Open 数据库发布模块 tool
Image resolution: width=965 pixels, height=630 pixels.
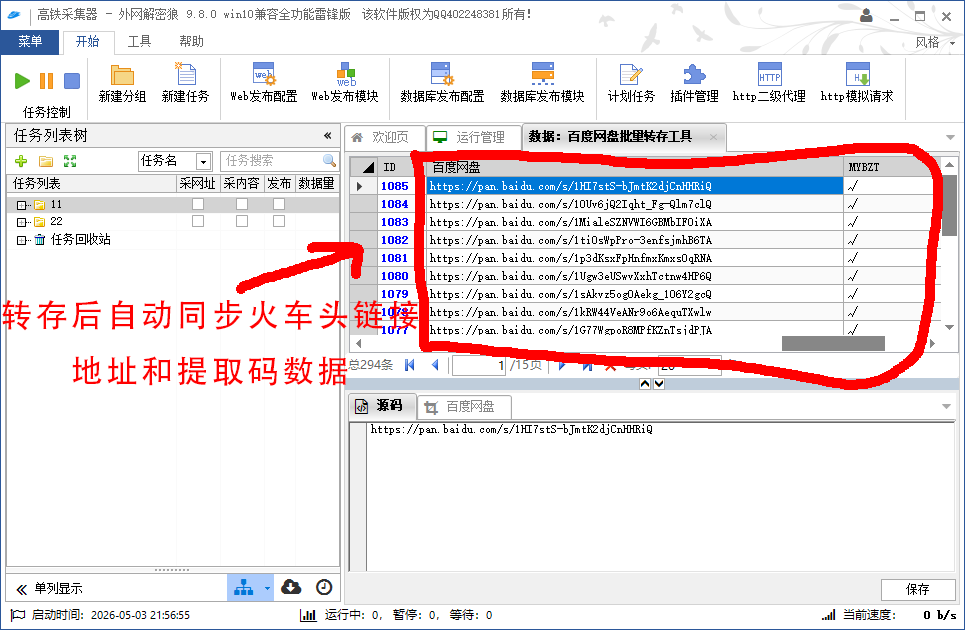(542, 82)
